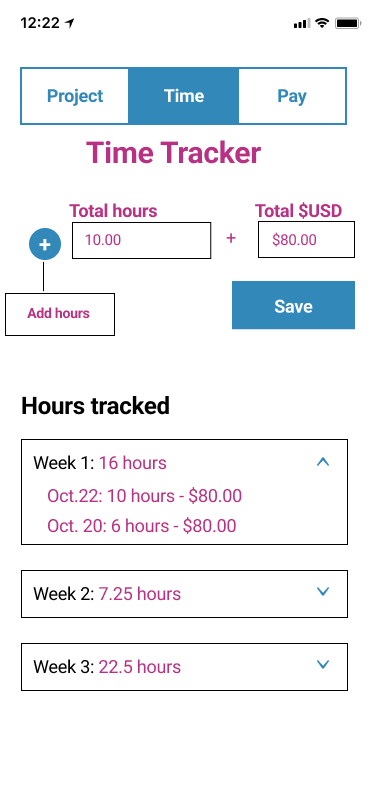Tap the Week 3: 22.5 hours row

click(x=184, y=667)
